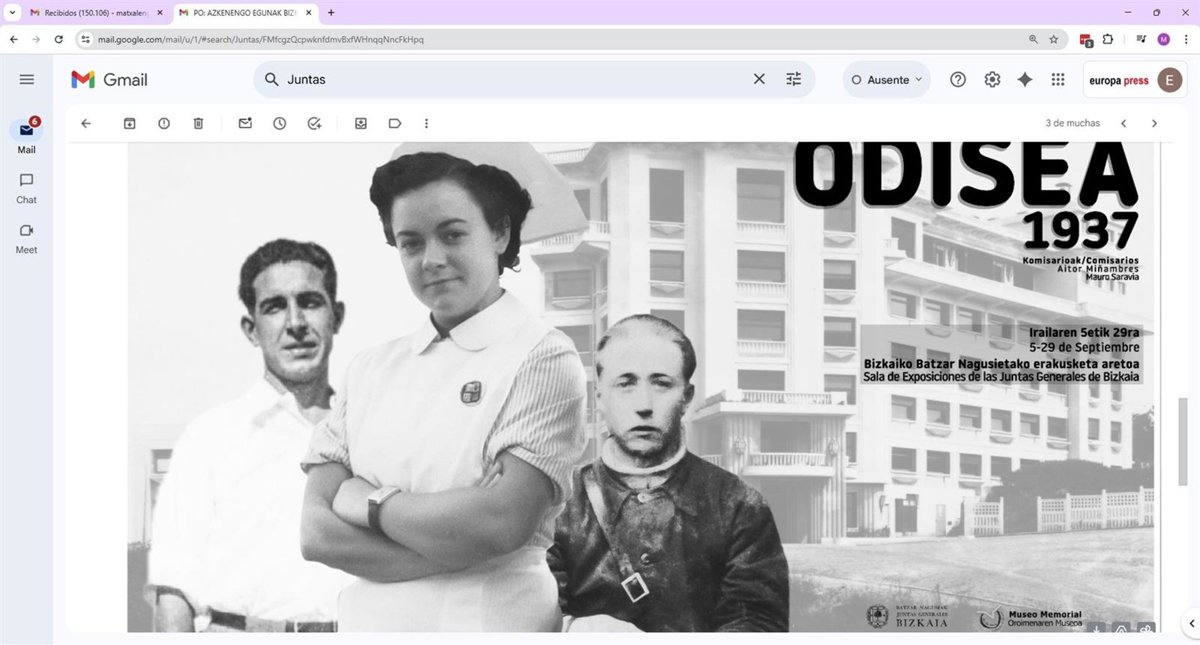
Task: Mark the email as unread
Action: (x=245, y=123)
